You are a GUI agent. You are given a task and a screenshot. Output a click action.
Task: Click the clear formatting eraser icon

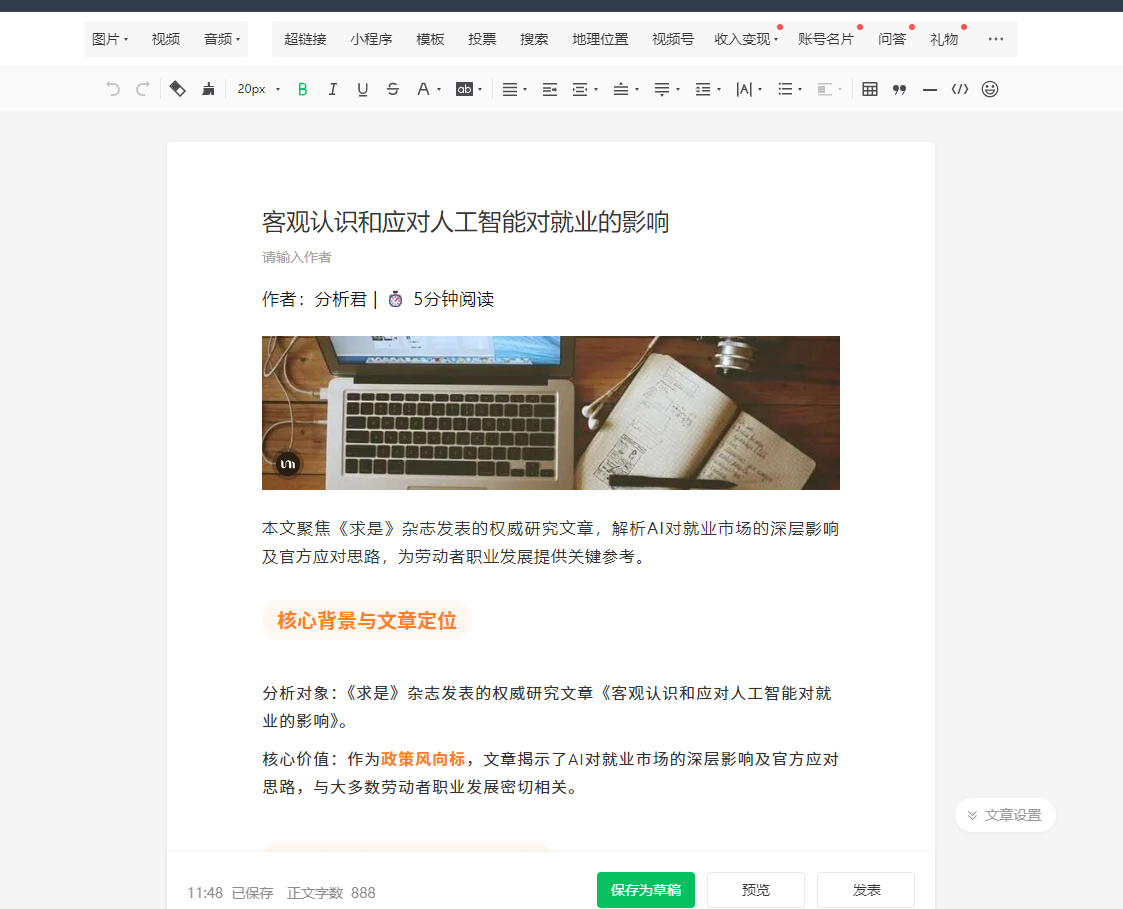[178, 89]
